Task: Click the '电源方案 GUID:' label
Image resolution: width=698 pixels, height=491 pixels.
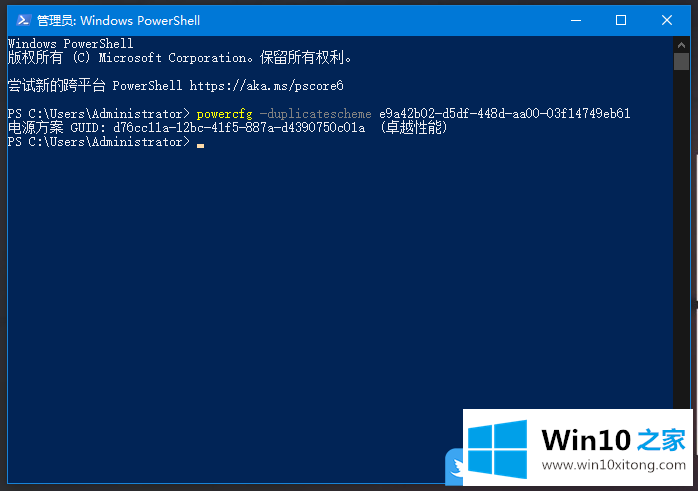Action: 57,128
